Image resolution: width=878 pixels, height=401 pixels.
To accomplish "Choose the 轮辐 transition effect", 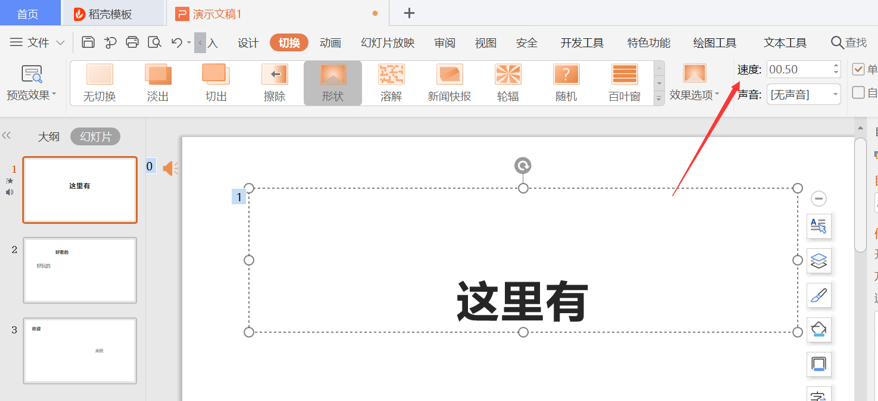I will 508,83.
